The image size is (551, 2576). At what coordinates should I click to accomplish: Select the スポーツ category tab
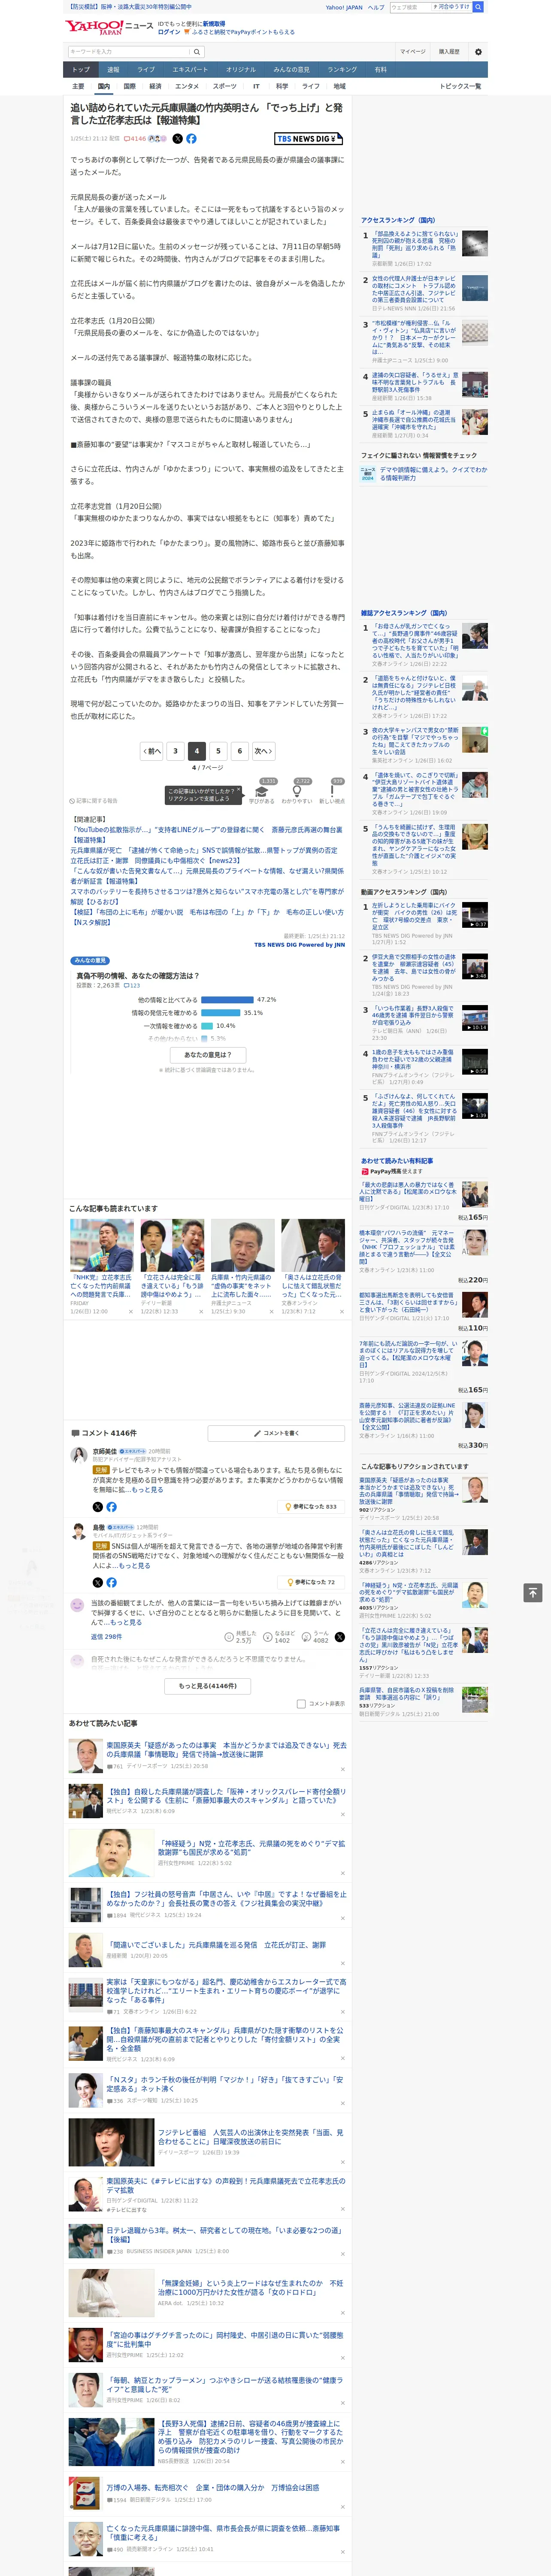pos(225,86)
